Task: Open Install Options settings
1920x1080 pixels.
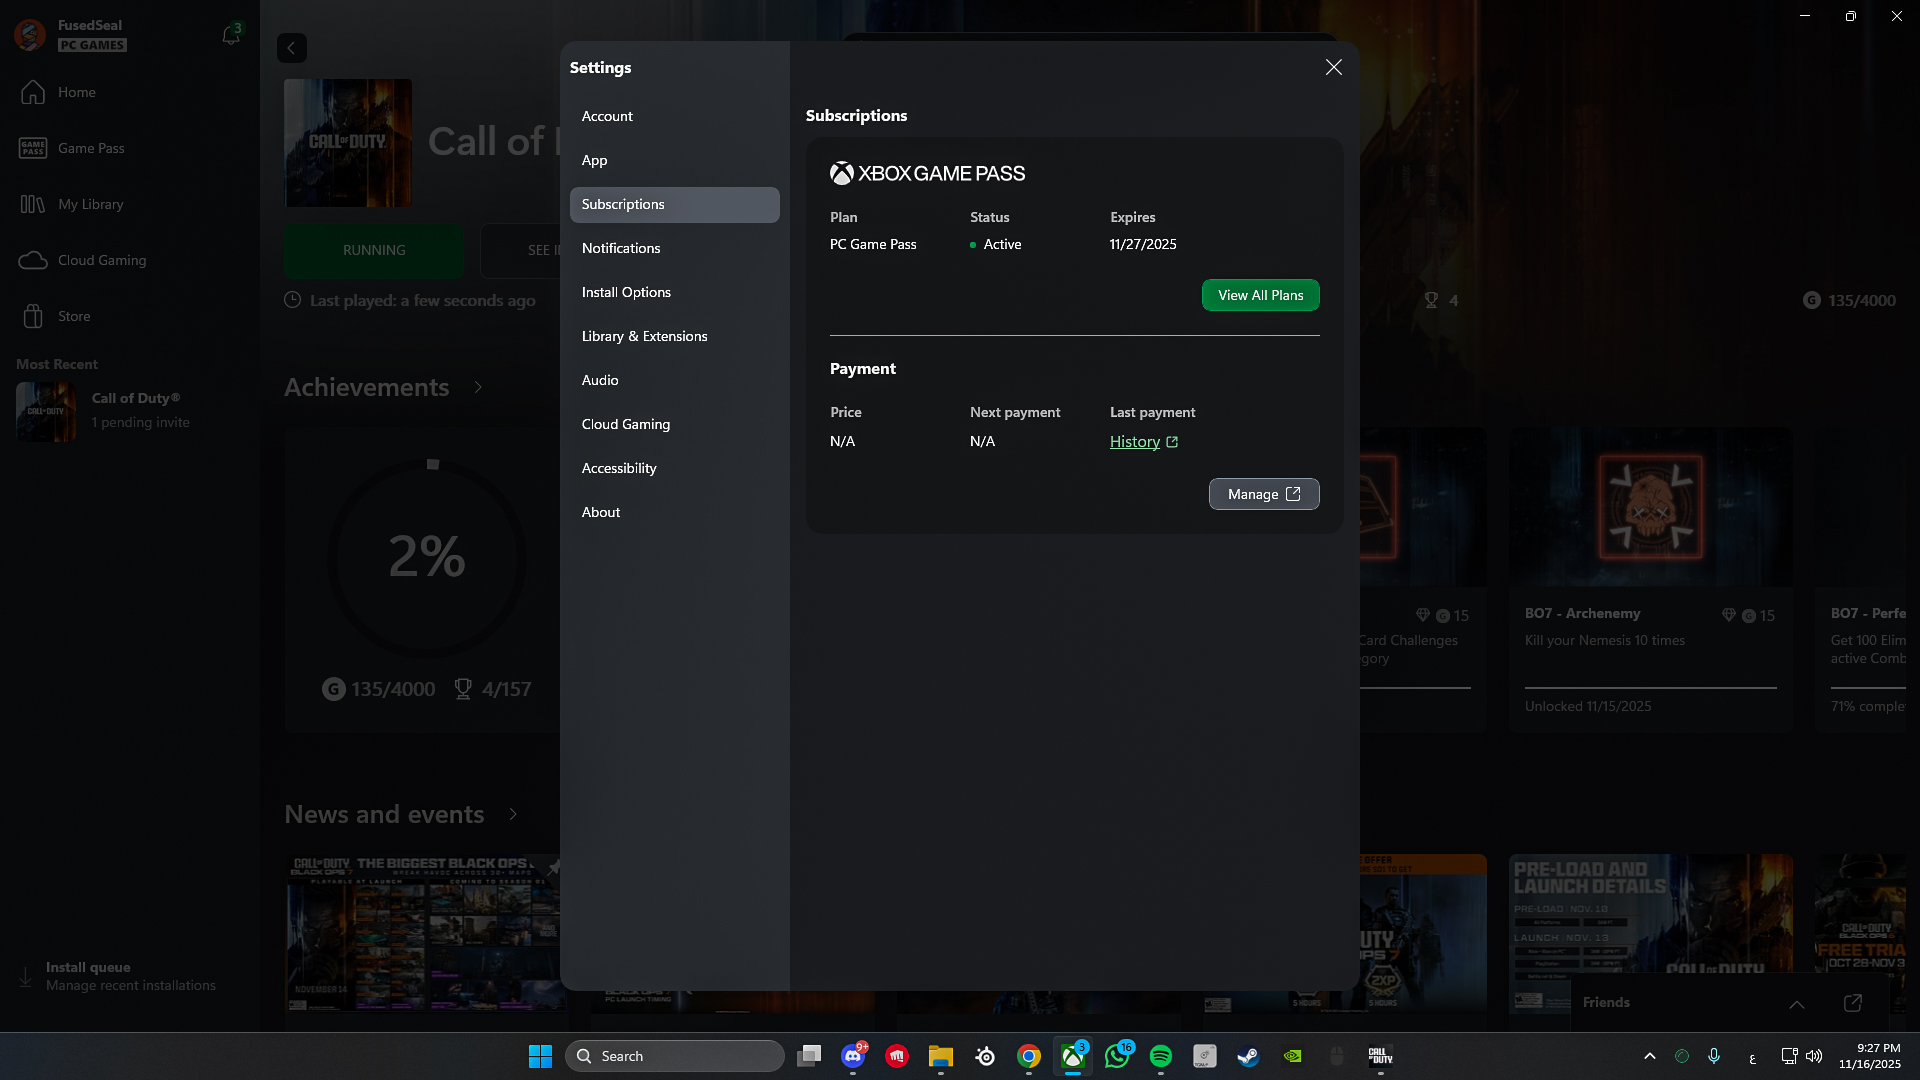Action: pyautogui.click(x=675, y=292)
